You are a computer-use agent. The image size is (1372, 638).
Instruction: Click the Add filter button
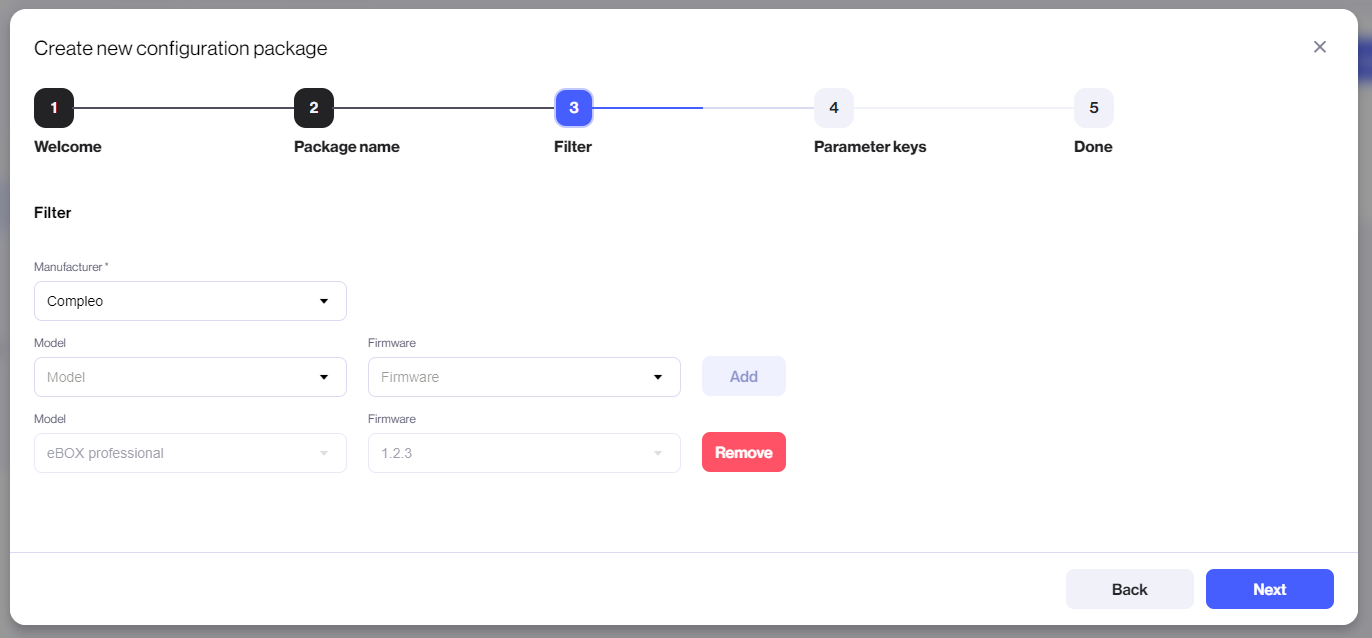click(x=744, y=377)
